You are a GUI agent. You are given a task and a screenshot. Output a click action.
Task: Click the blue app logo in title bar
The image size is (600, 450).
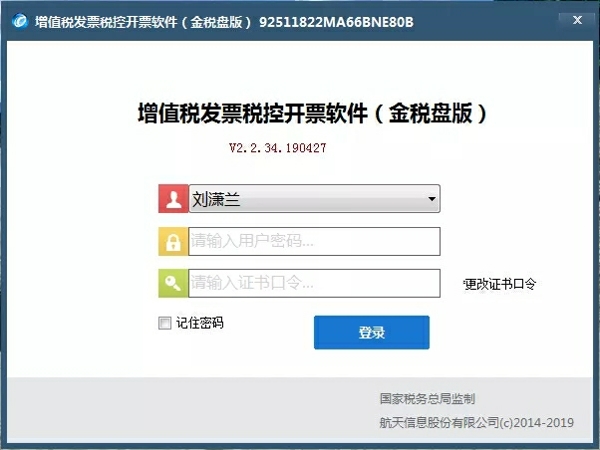point(20,21)
